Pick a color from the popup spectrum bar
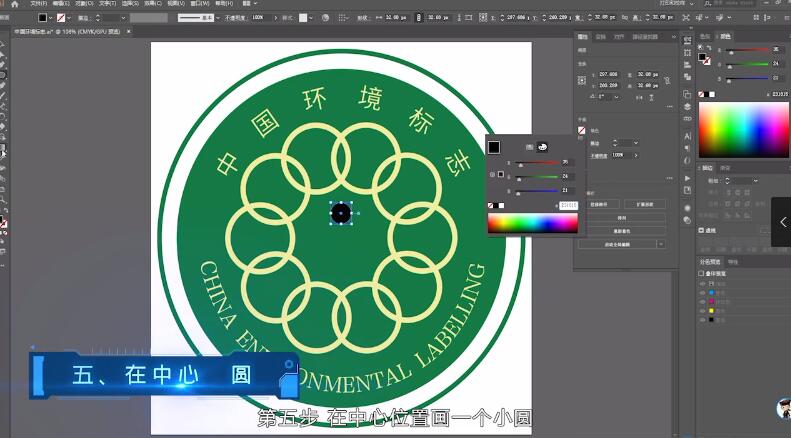Image resolution: width=791 pixels, height=438 pixels. 533,223
